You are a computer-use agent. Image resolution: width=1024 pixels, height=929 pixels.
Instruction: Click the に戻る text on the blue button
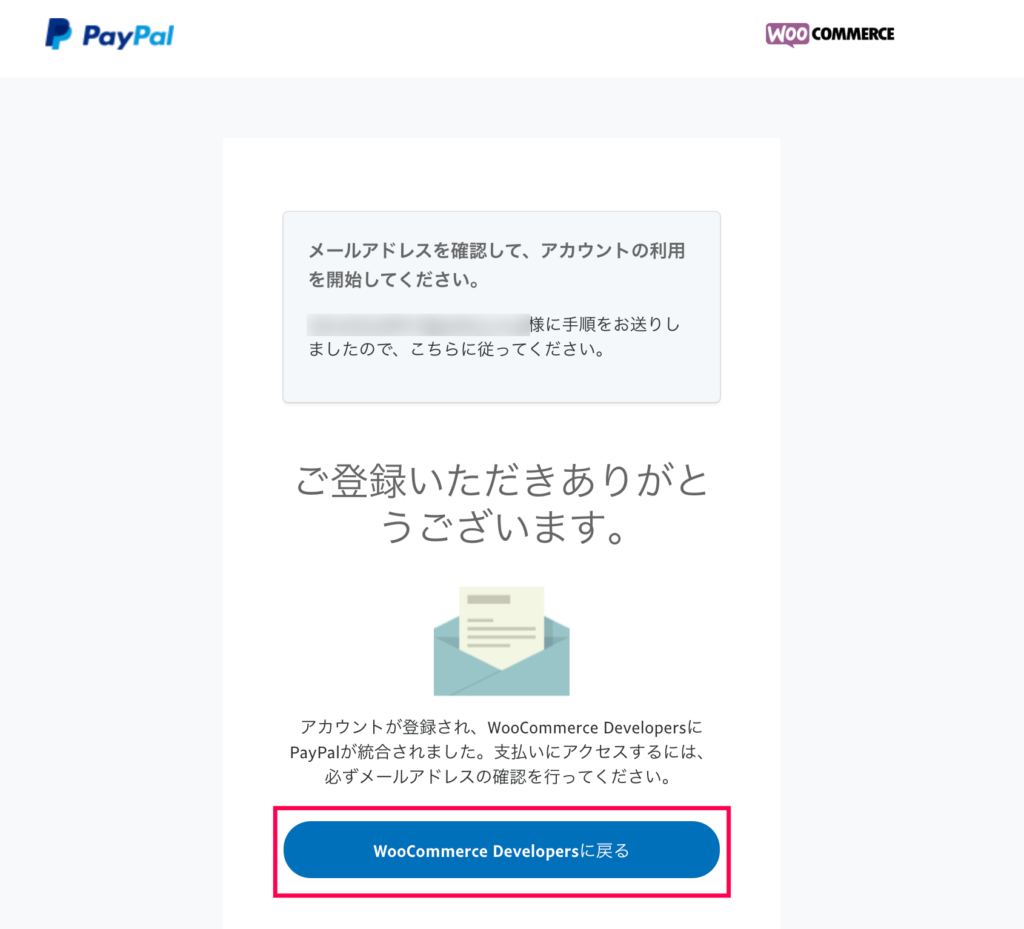[605, 851]
